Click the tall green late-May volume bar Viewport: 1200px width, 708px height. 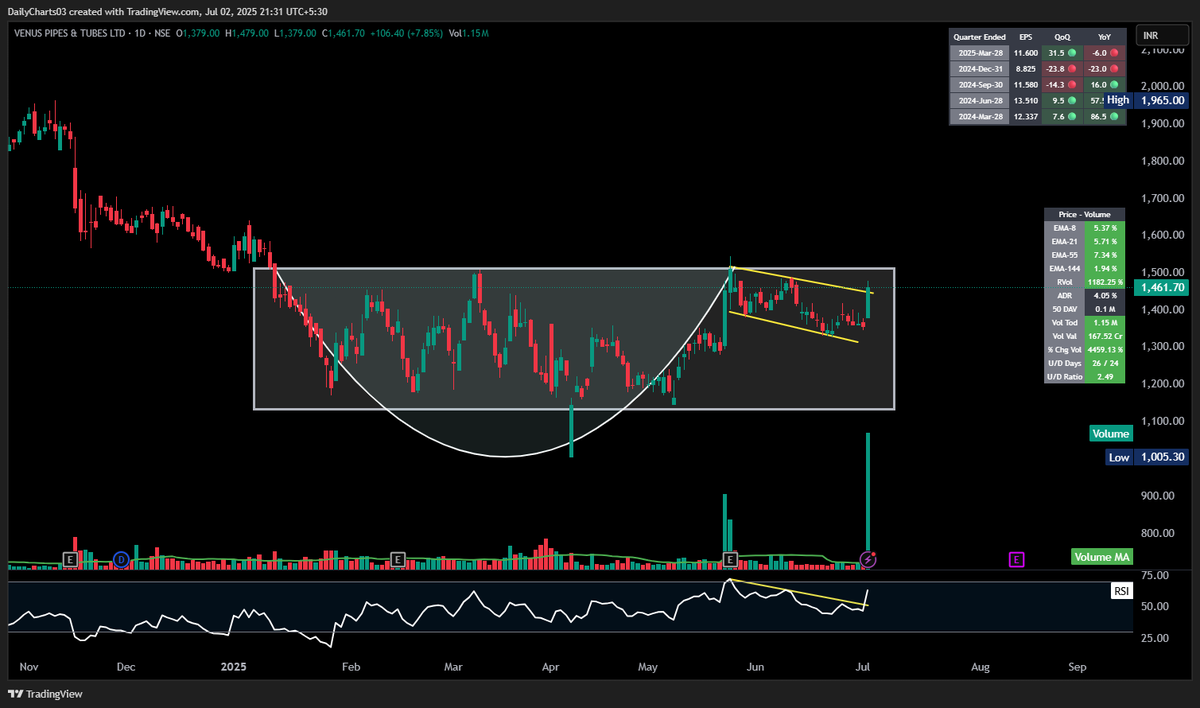725,532
